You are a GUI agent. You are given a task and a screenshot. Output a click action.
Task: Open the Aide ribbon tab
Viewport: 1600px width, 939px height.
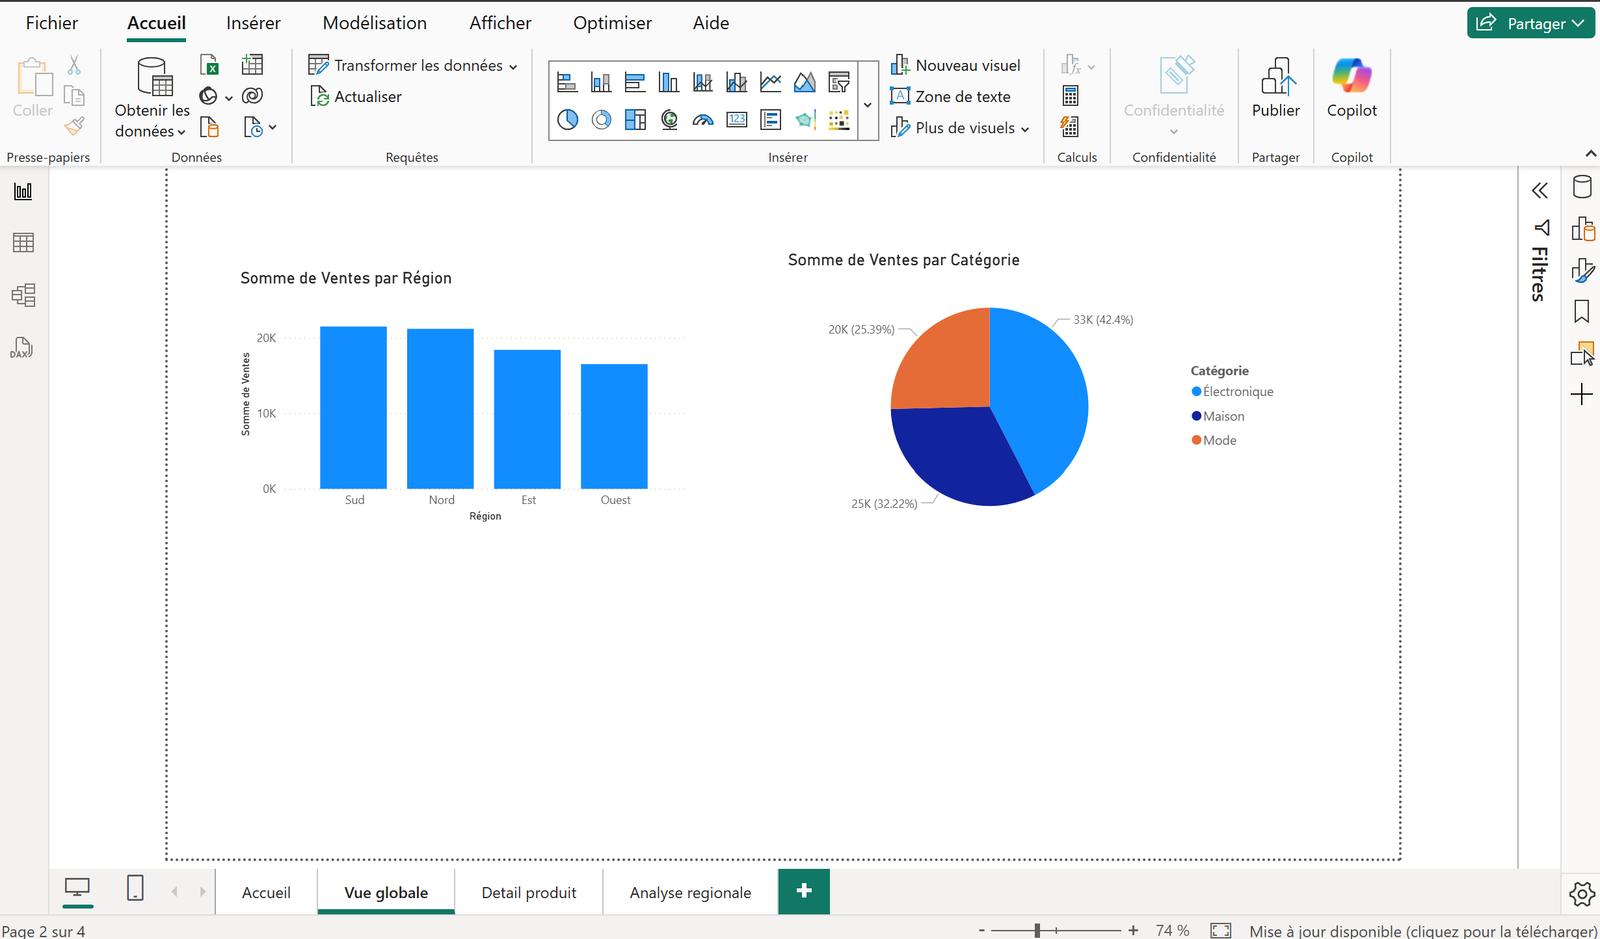711,23
